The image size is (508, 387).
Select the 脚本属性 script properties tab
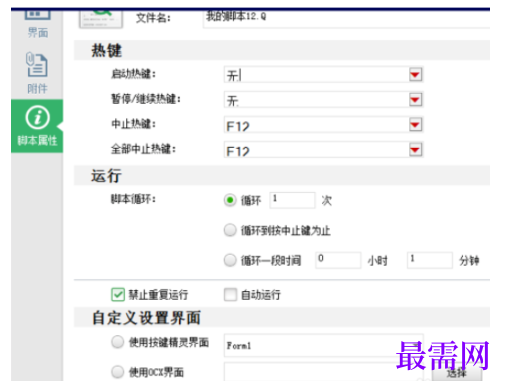point(37,126)
